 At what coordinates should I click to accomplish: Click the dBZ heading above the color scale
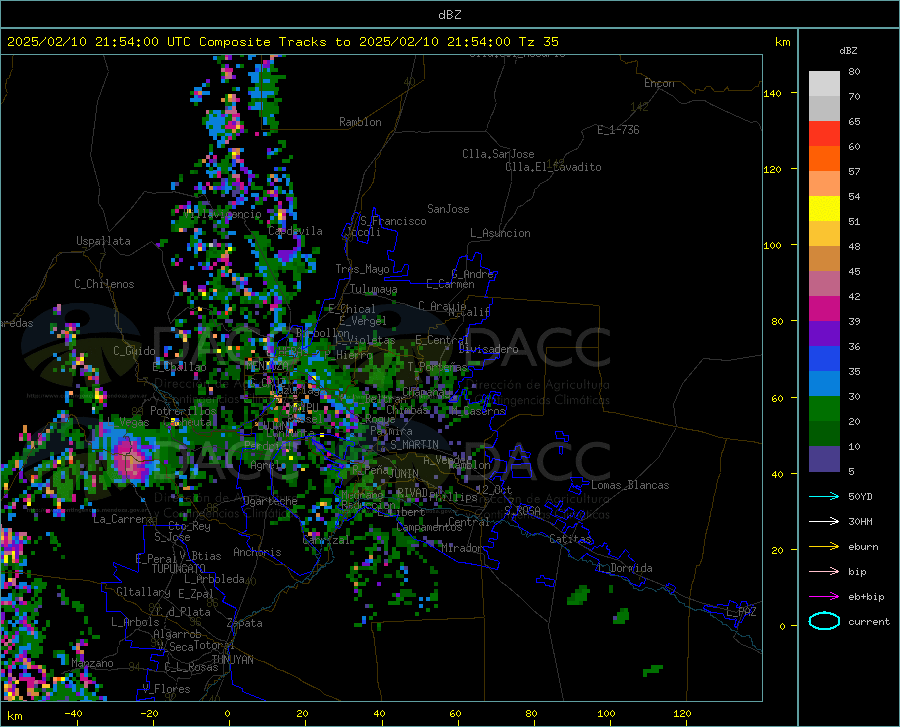click(x=848, y=50)
